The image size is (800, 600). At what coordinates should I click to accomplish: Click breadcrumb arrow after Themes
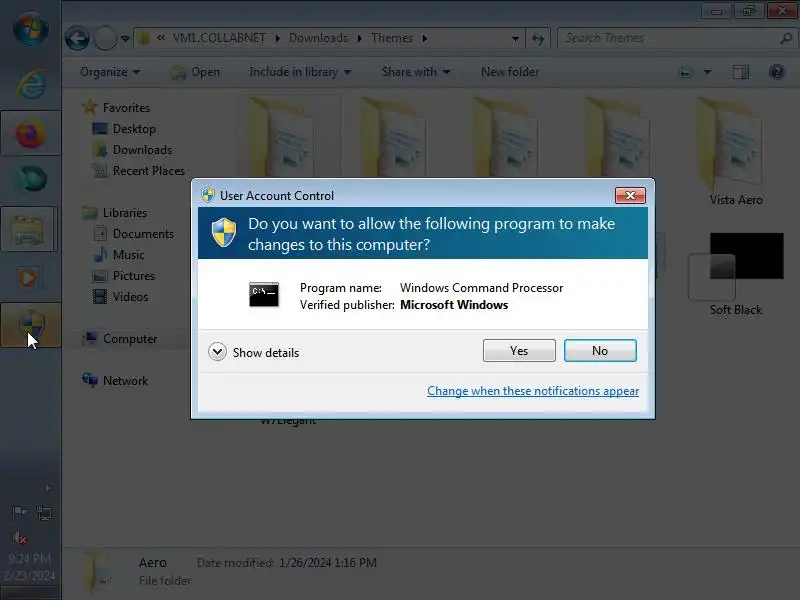pos(424,39)
